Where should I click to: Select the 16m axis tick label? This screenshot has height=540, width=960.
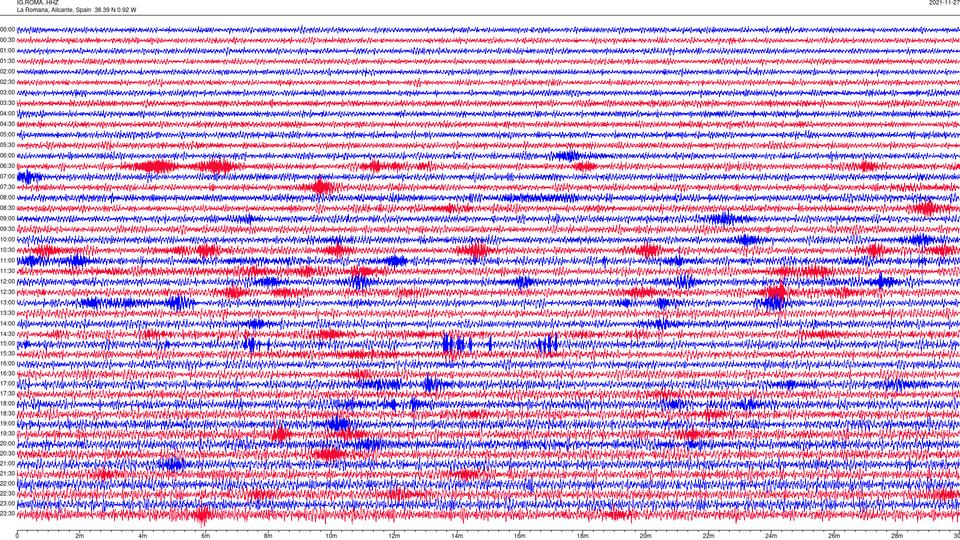(519, 536)
